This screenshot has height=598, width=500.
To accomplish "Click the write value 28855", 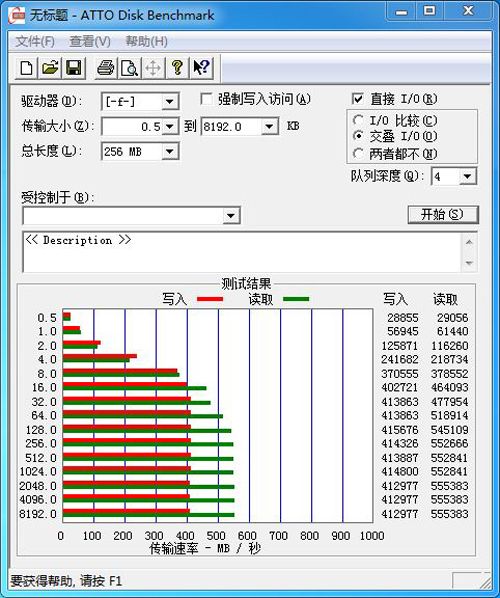I will [403, 318].
